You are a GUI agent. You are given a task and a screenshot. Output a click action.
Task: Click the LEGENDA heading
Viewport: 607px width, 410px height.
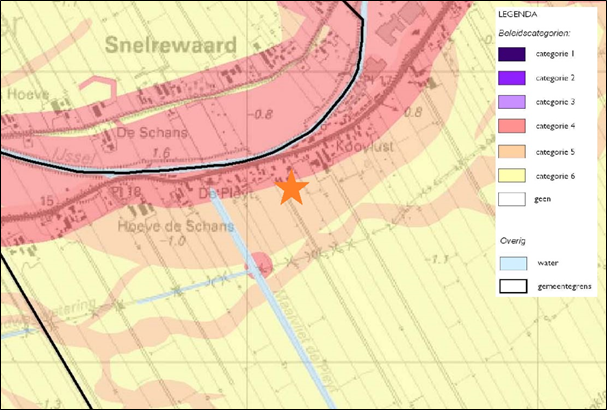519,15
